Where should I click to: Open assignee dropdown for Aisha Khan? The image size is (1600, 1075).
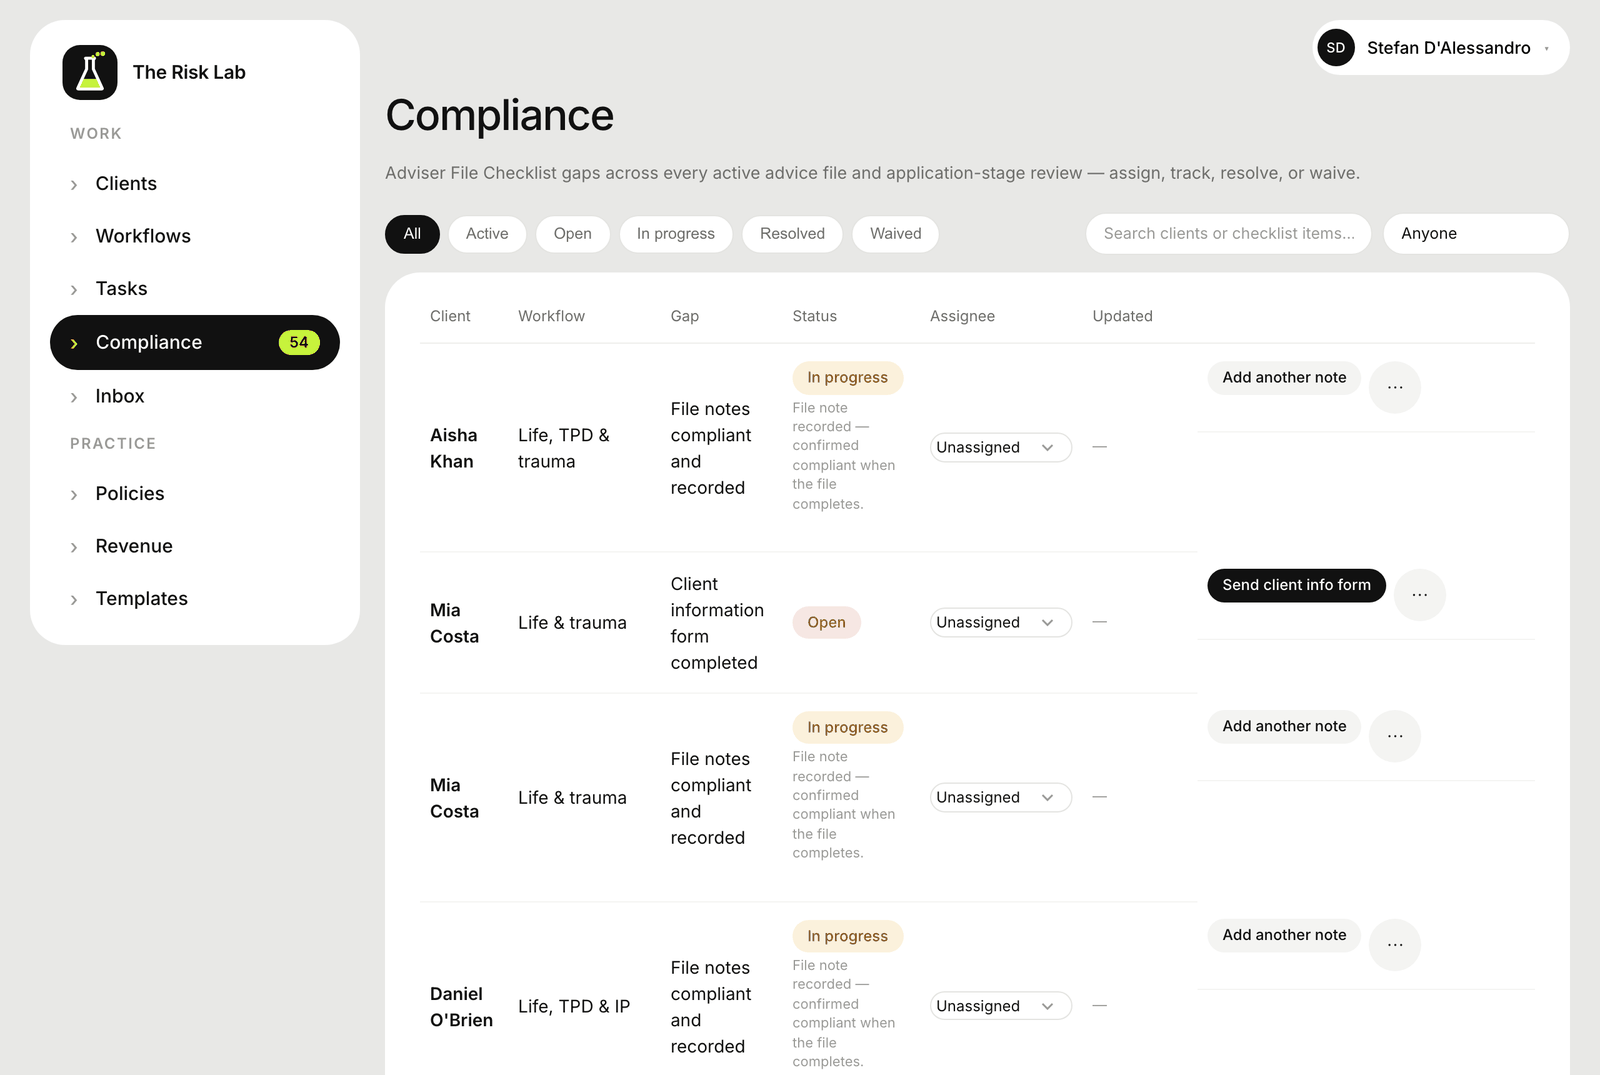(x=1000, y=447)
